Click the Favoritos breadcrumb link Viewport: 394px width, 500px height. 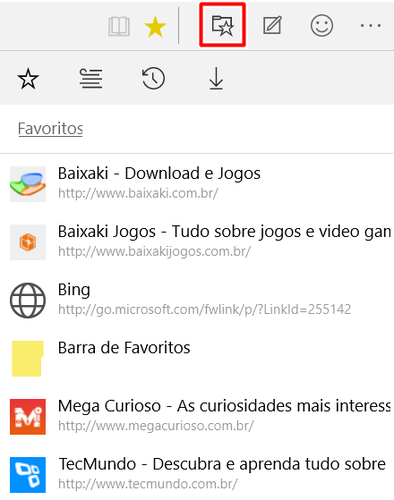50,129
